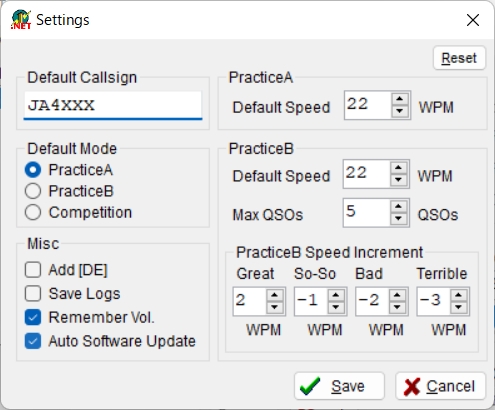Close the Settings dialog window

point(473,20)
